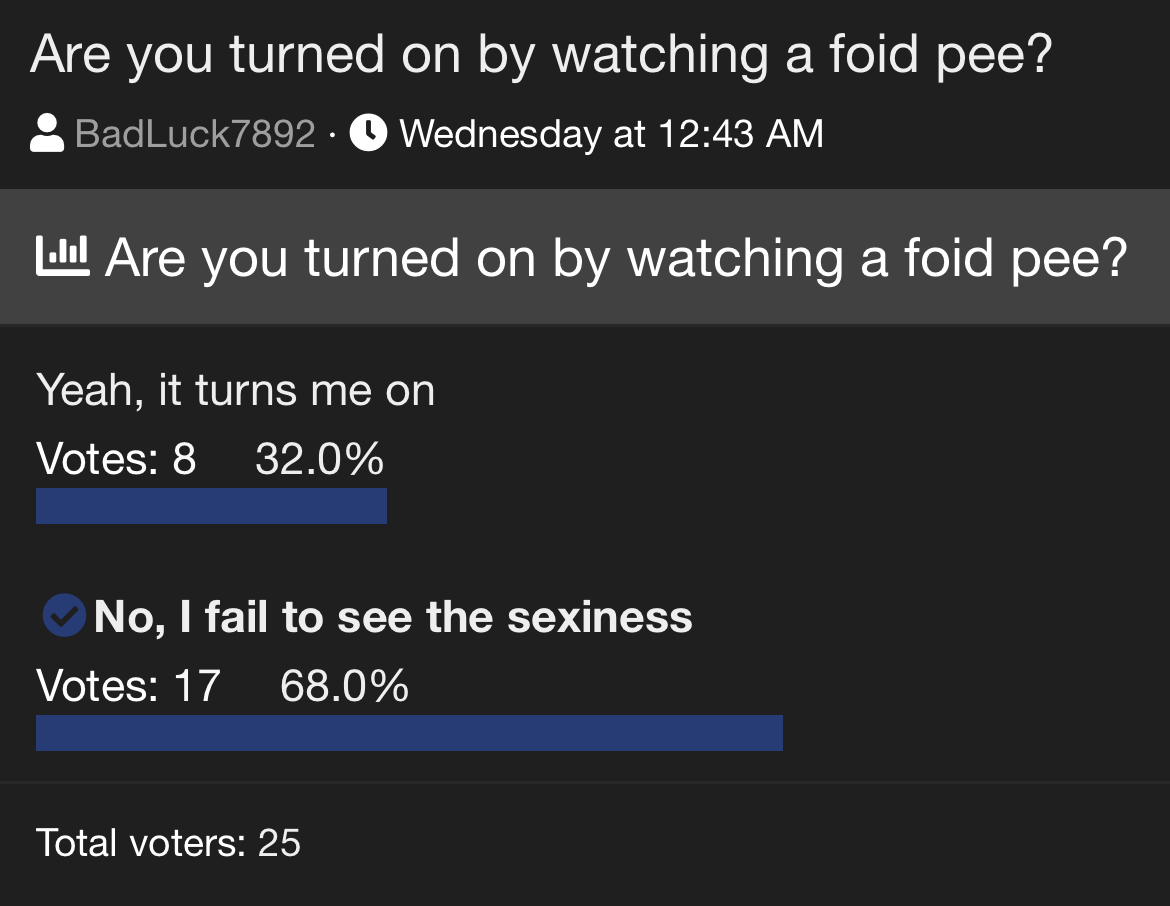Click the shorter 32% blue result bar
The image size is (1170, 906).
(211, 506)
